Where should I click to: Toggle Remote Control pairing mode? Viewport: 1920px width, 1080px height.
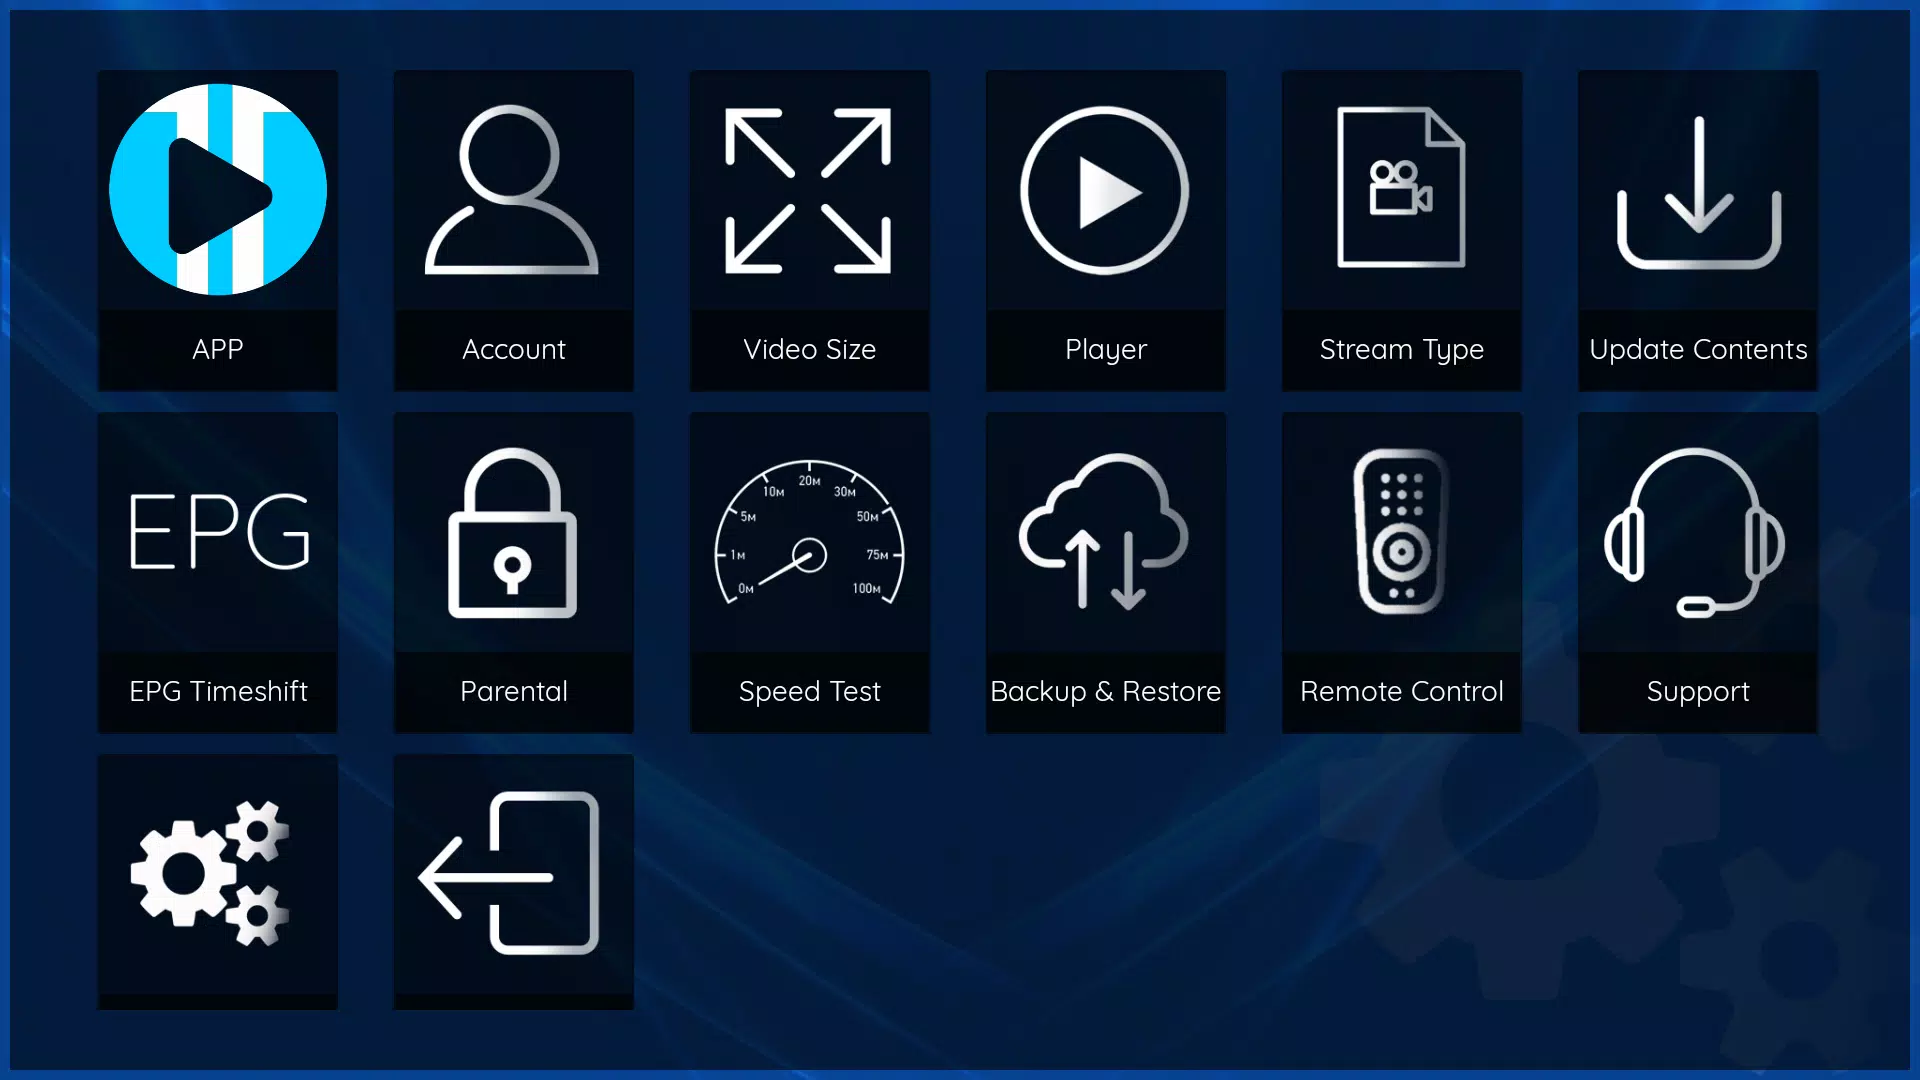click(x=1402, y=572)
